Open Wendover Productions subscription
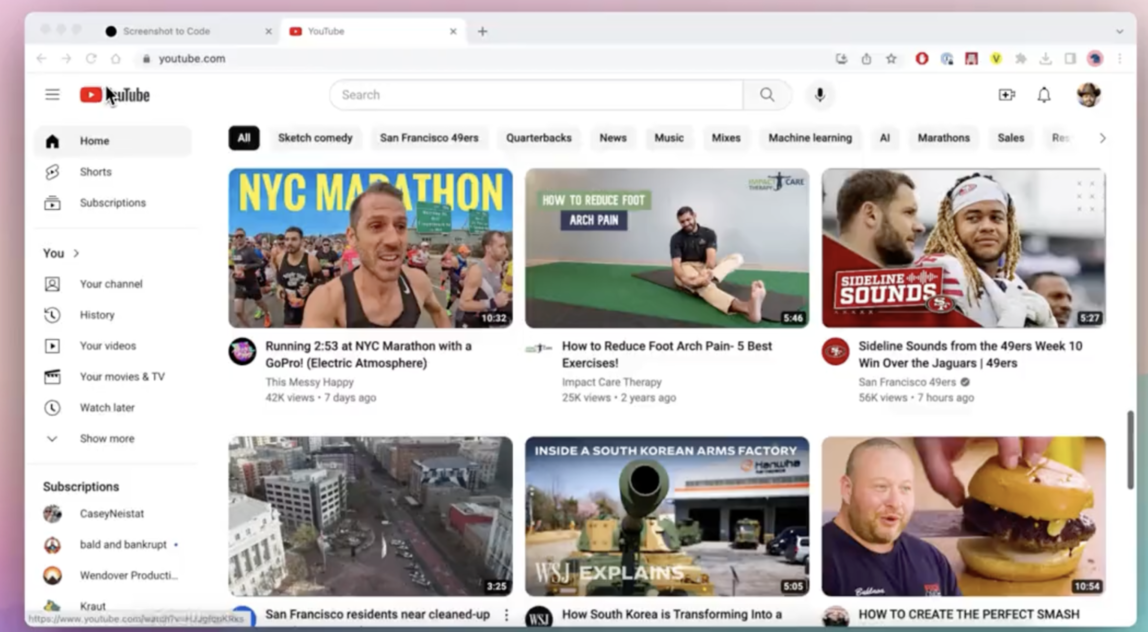 pyautogui.click(x=113, y=575)
